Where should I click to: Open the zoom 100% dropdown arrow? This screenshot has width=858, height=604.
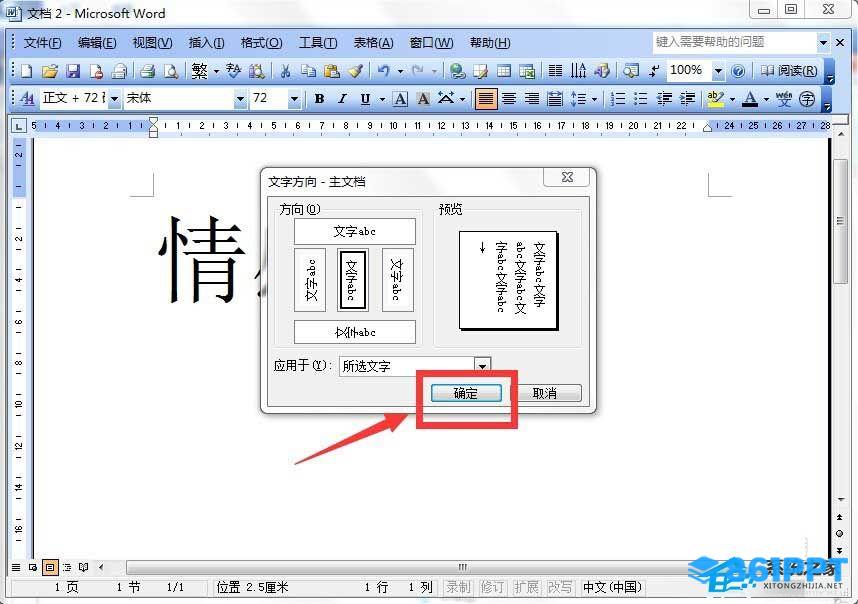(x=718, y=71)
